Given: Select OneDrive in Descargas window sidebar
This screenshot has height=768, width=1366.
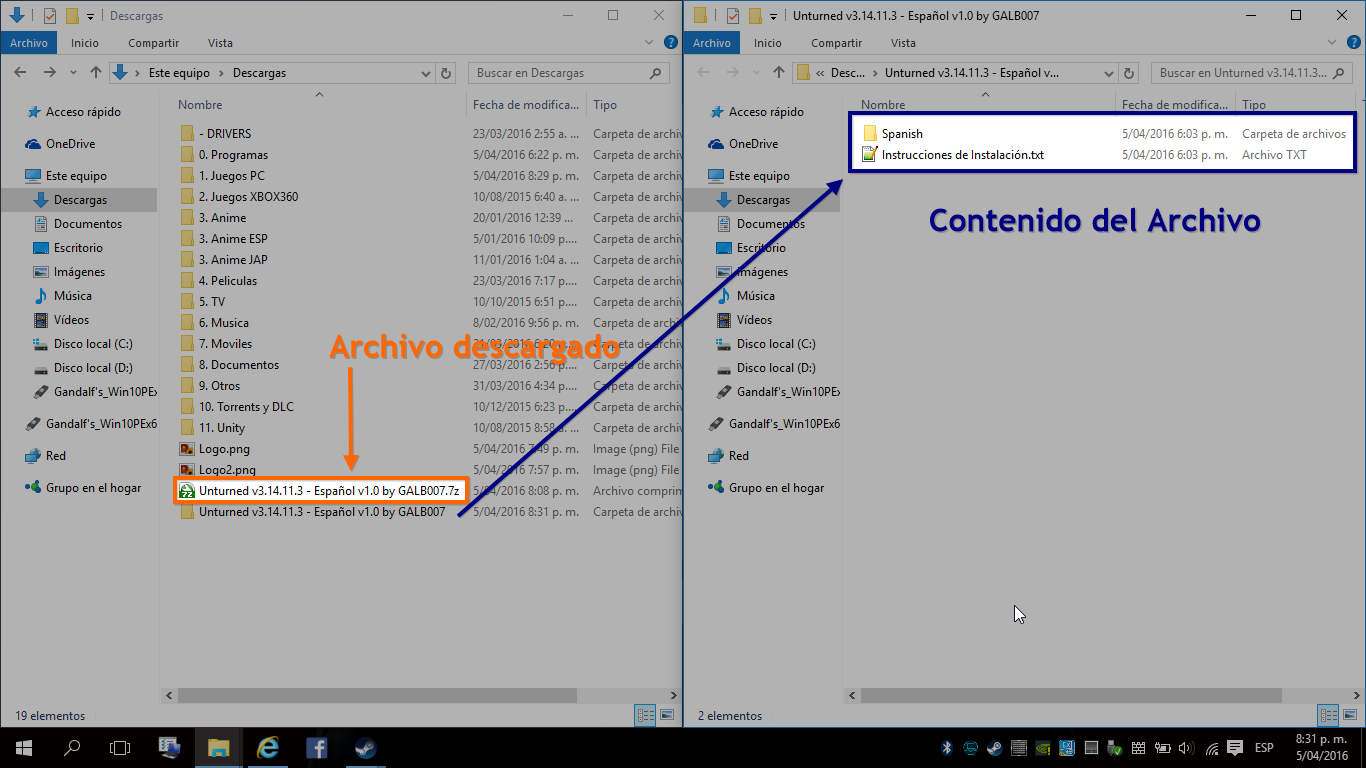Looking at the screenshot, I should (x=70, y=144).
